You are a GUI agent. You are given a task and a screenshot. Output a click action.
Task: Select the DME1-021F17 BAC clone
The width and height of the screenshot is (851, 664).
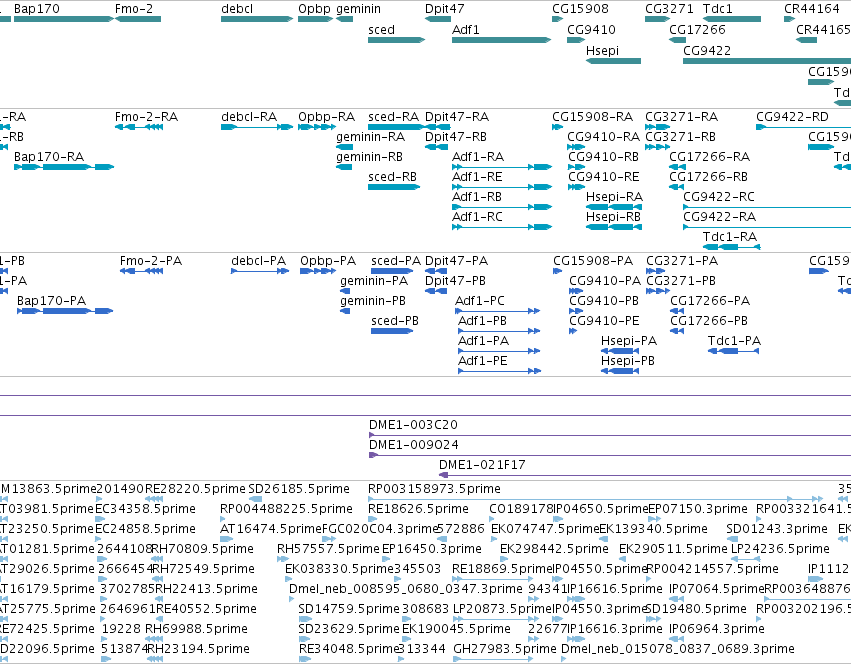click(x=645, y=475)
